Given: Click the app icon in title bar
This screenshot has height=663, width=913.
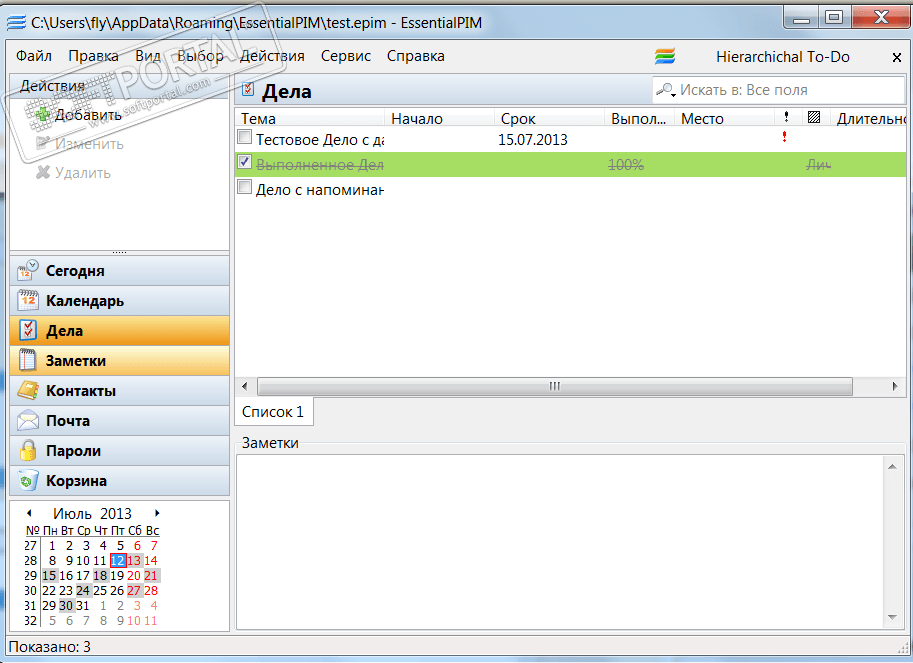Looking at the screenshot, I should pos(16,23).
